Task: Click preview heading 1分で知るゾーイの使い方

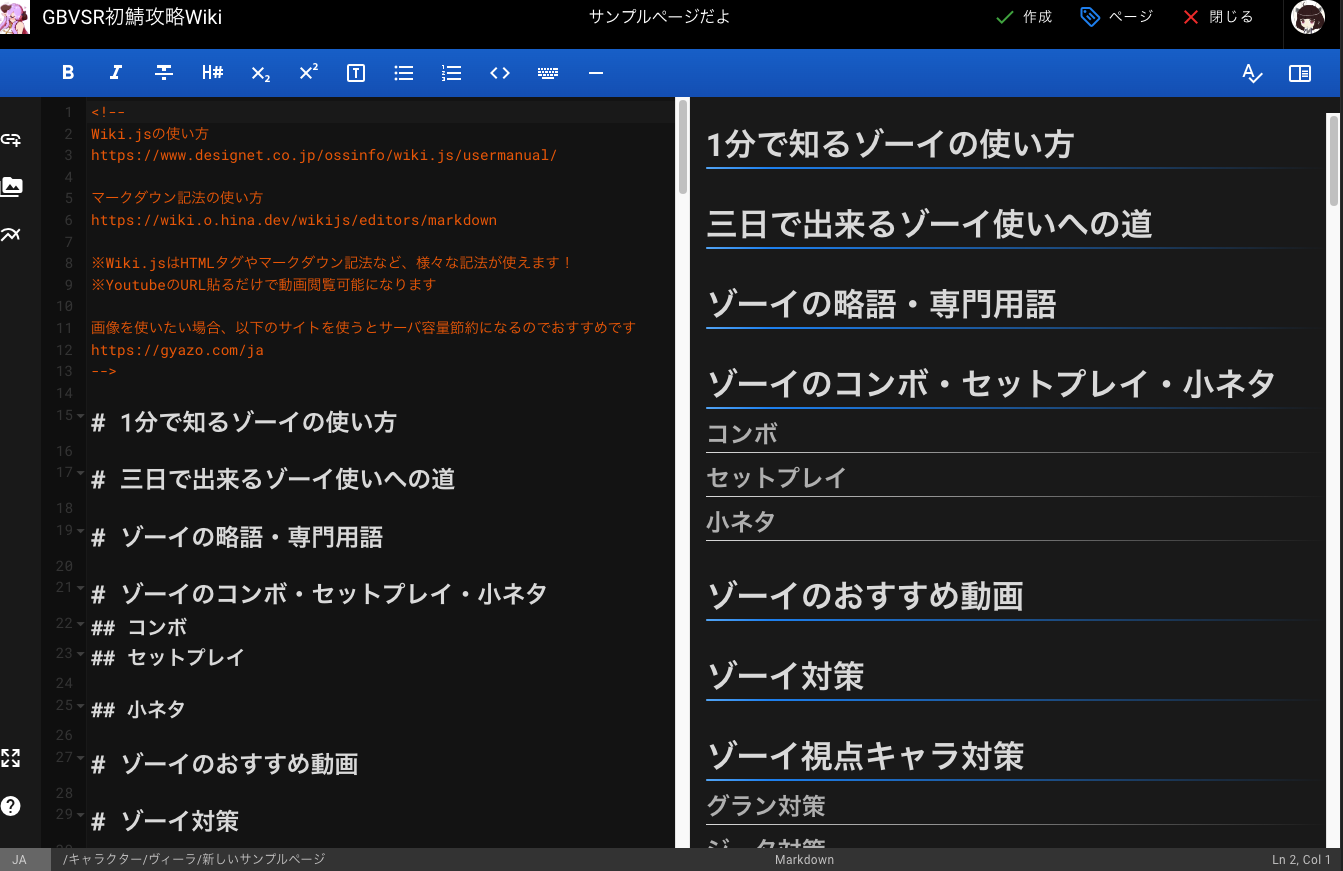Action: (890, 144)
